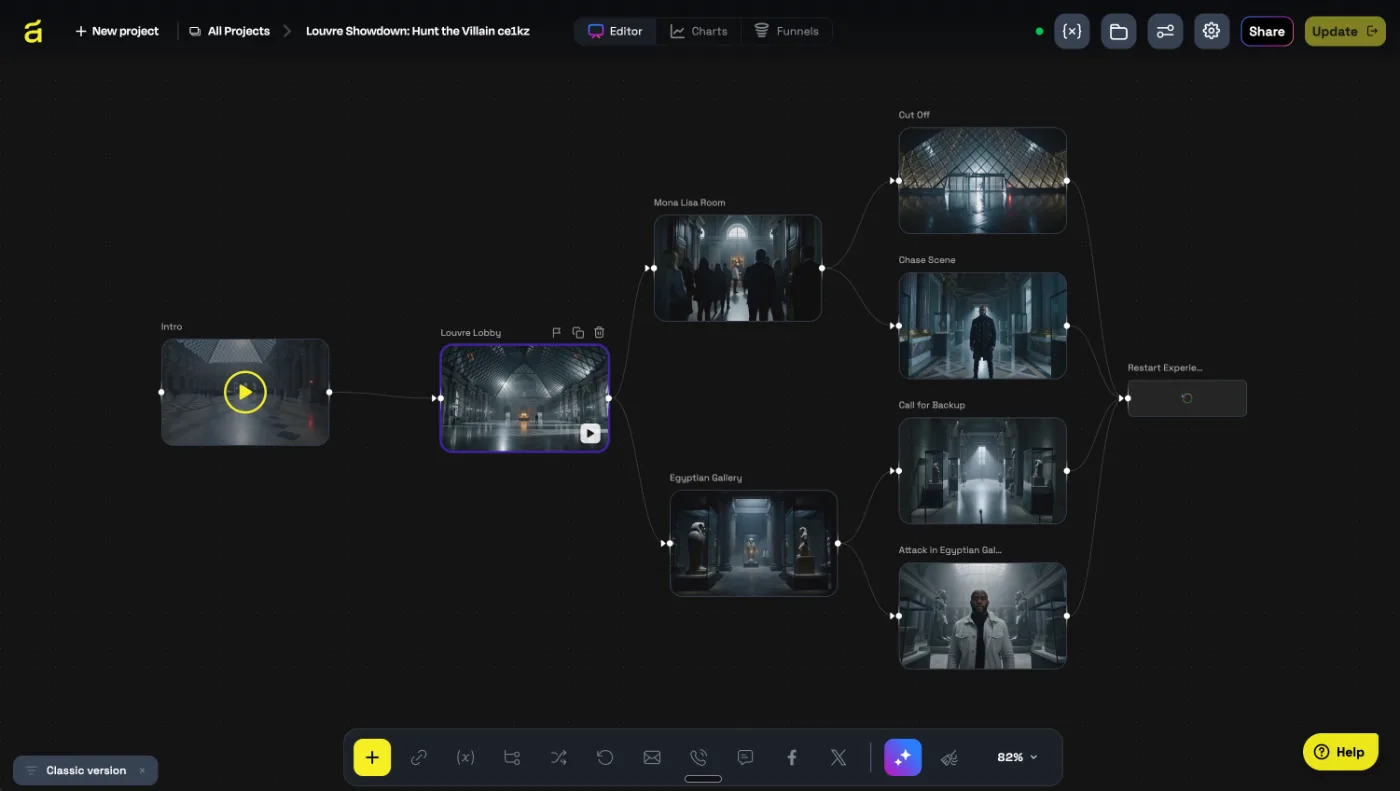Click the app logo at top left
This screenshot has height=791, width=1400.
[x=33, y=31]
